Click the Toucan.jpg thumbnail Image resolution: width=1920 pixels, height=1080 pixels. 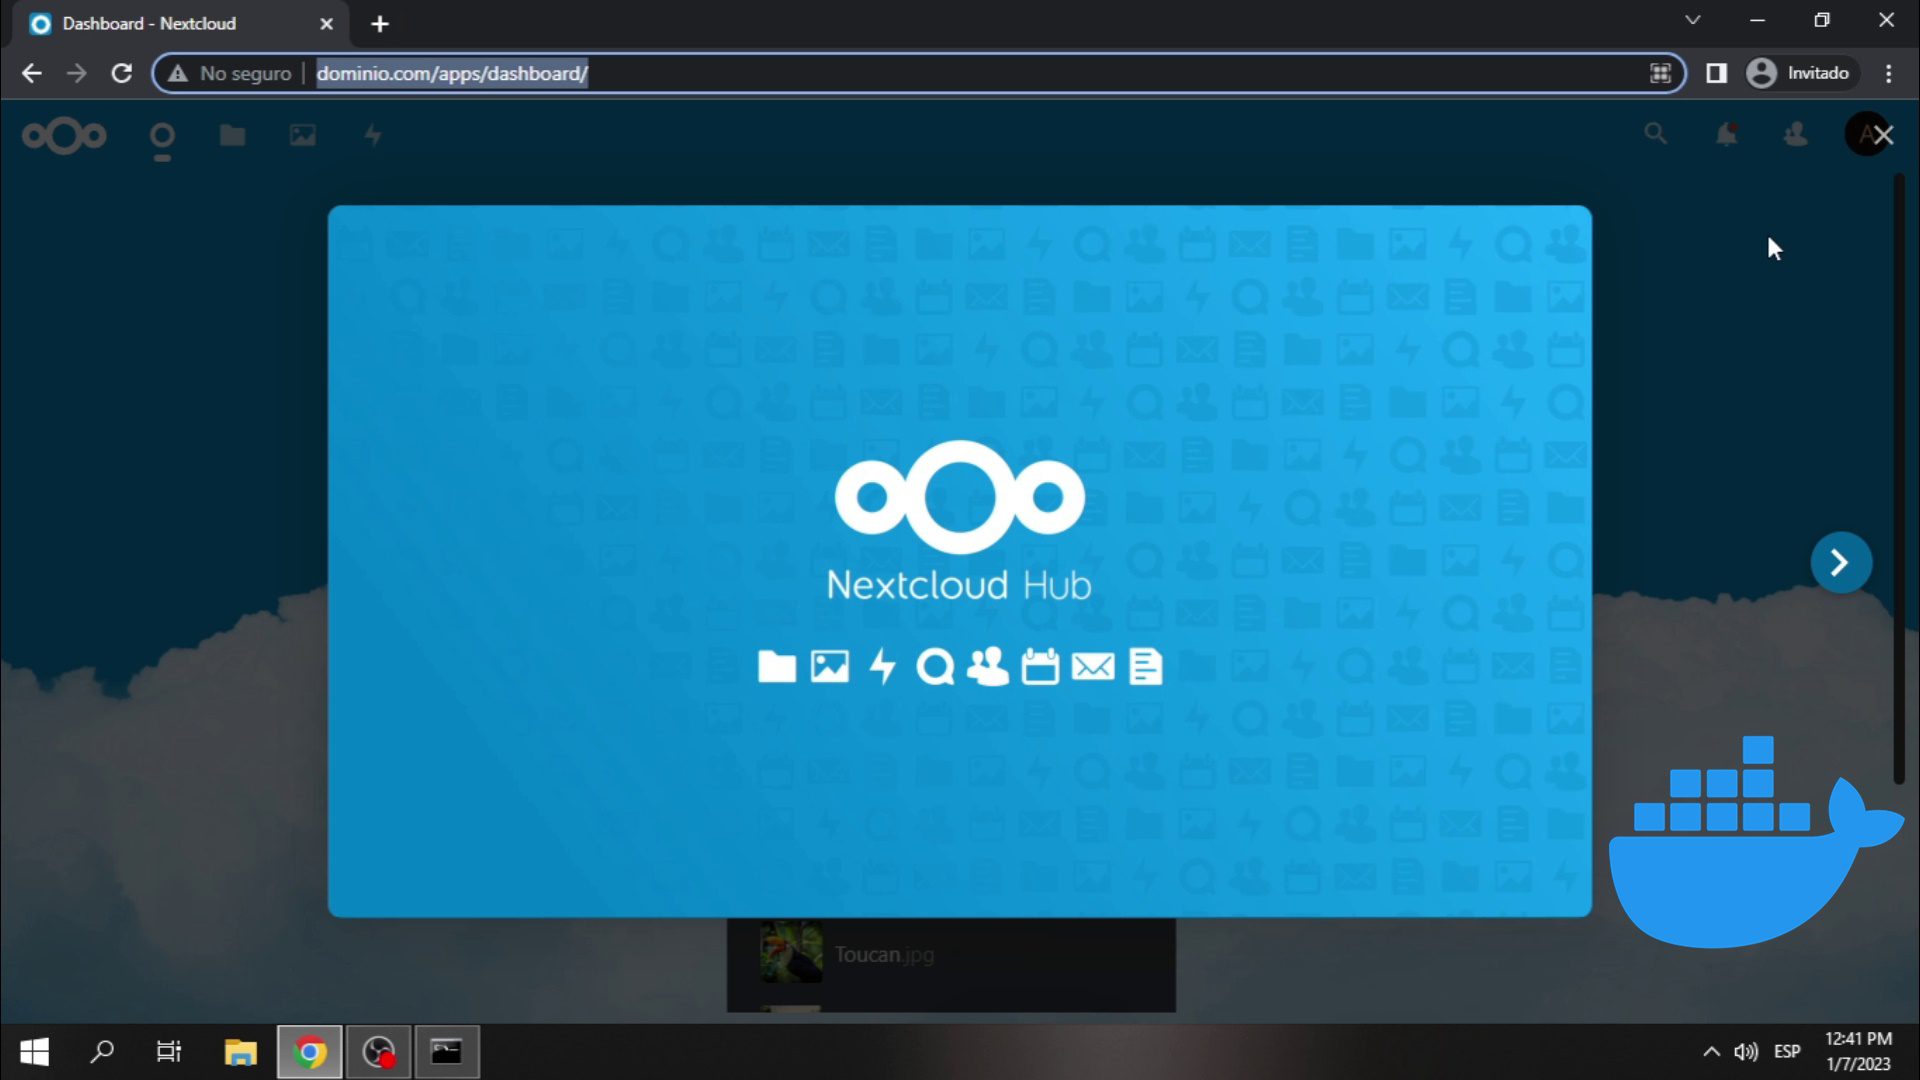791,952
